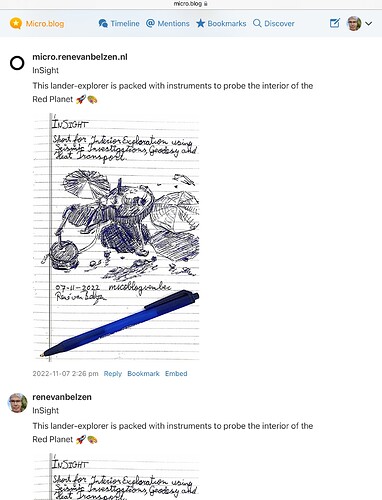Go to the Mentions tab

pos(168,23)
